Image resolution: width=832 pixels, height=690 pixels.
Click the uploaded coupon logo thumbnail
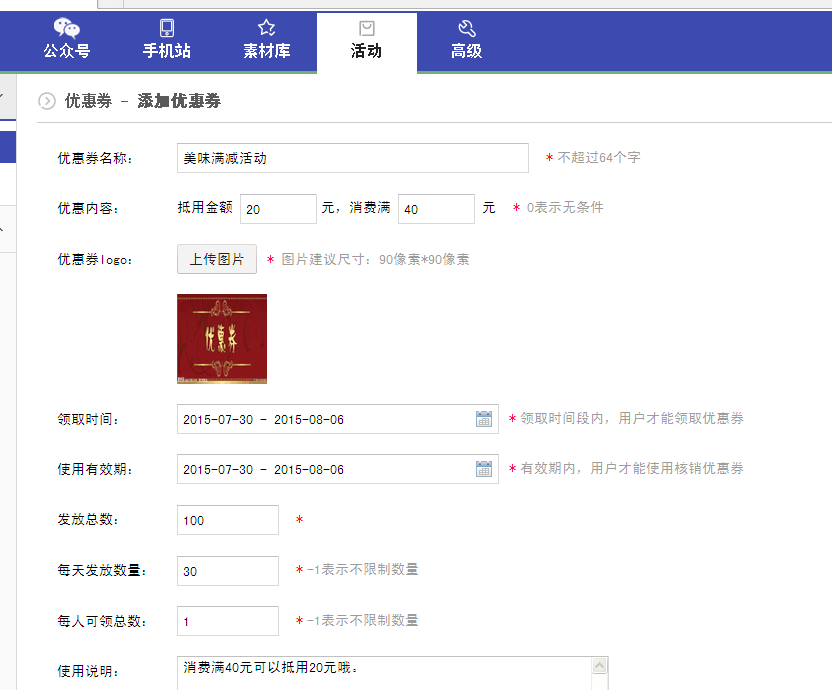(222, 338)
